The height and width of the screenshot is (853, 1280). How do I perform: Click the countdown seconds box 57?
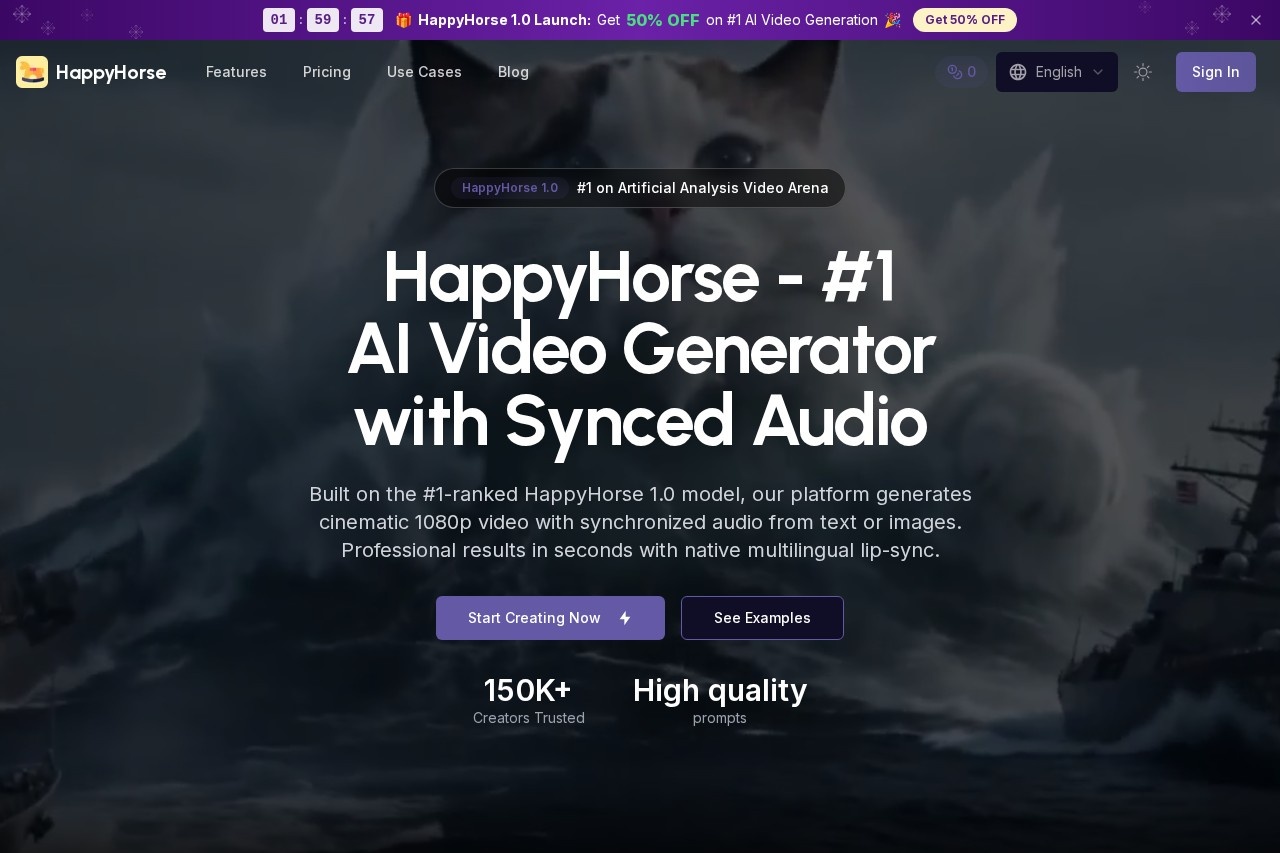(367, 20)
